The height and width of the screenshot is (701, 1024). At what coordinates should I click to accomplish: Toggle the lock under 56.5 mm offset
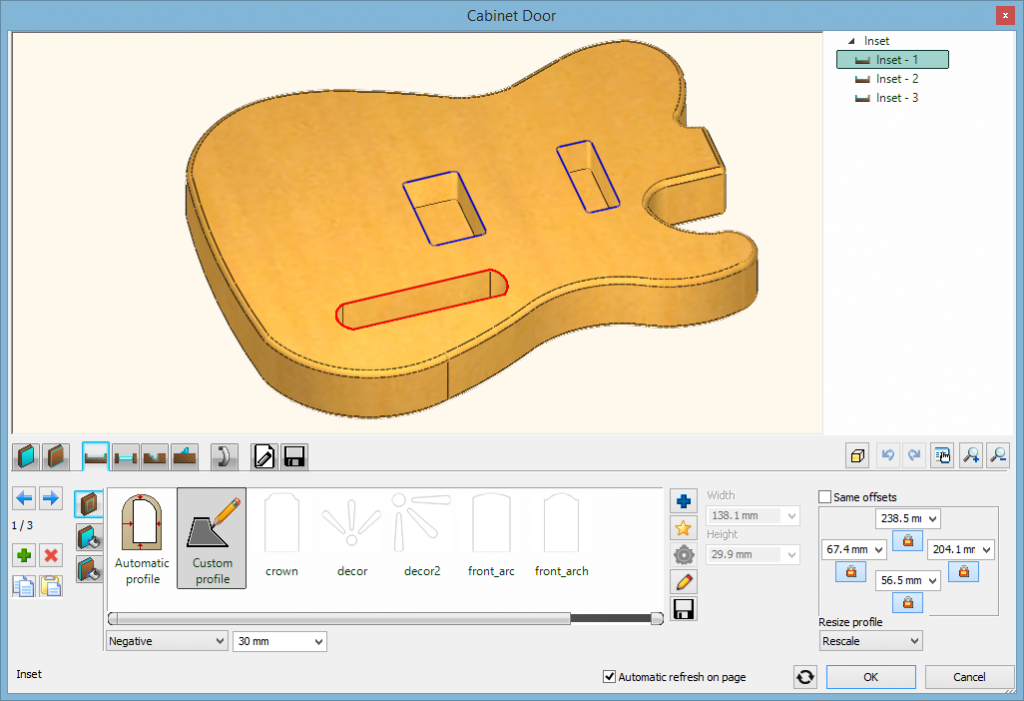(907, 602)
